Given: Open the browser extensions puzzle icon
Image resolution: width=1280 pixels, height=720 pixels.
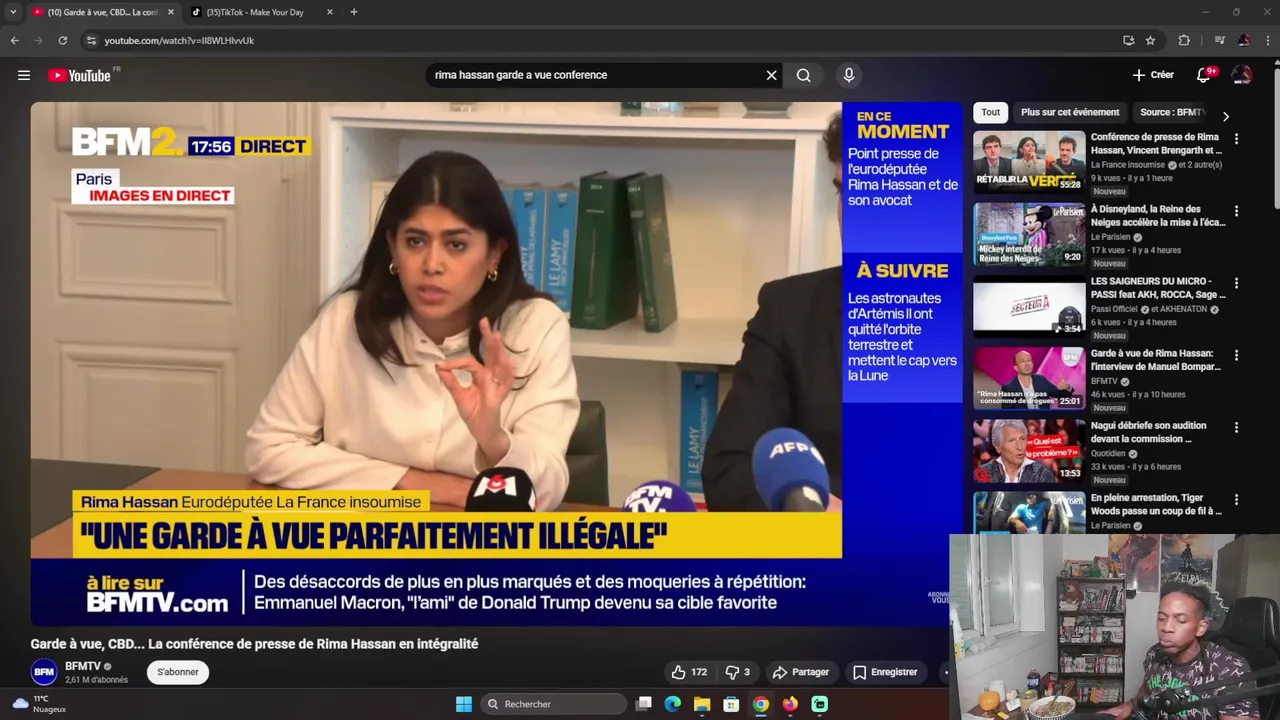Looking at the screenshot, I should click(1184, 40).
